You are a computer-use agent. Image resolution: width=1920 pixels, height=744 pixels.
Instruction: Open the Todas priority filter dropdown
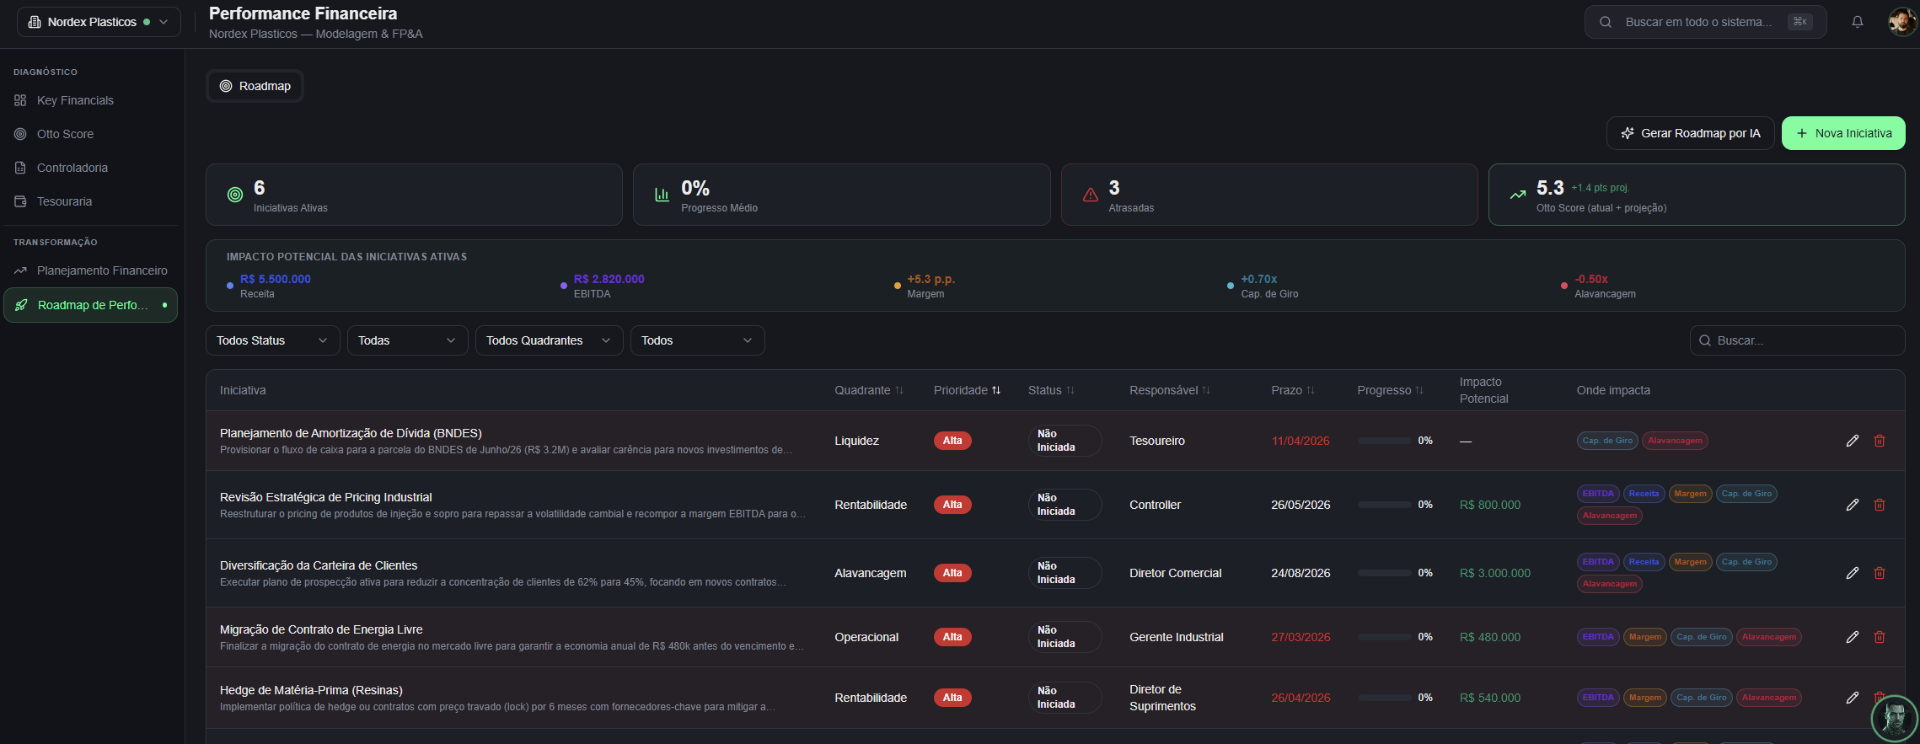407,341
